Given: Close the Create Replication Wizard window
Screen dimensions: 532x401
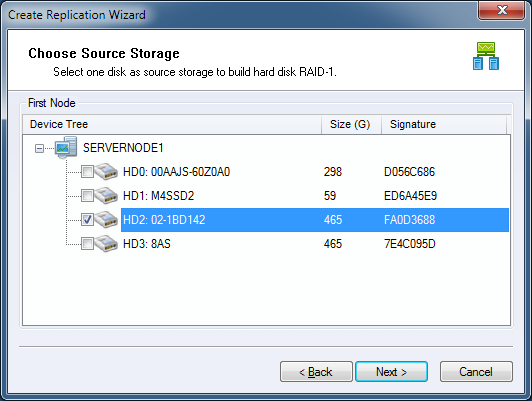Looking at the screenshot, I should point(501,10).
